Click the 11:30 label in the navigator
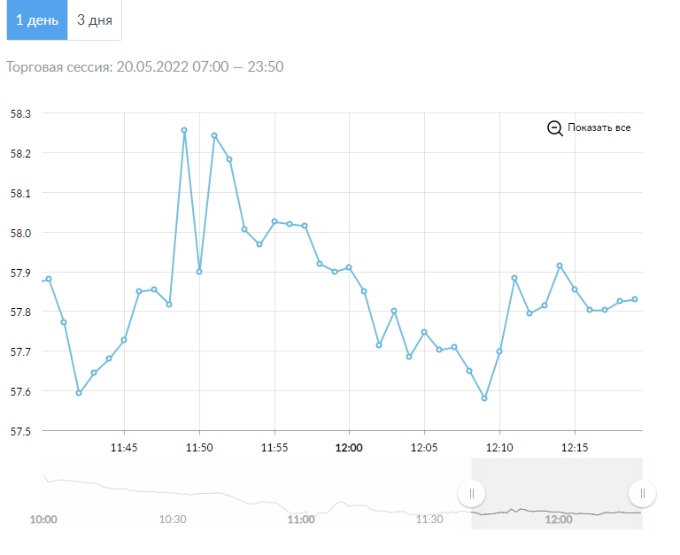This screenshot has height=555, width=680. (430, 520)
